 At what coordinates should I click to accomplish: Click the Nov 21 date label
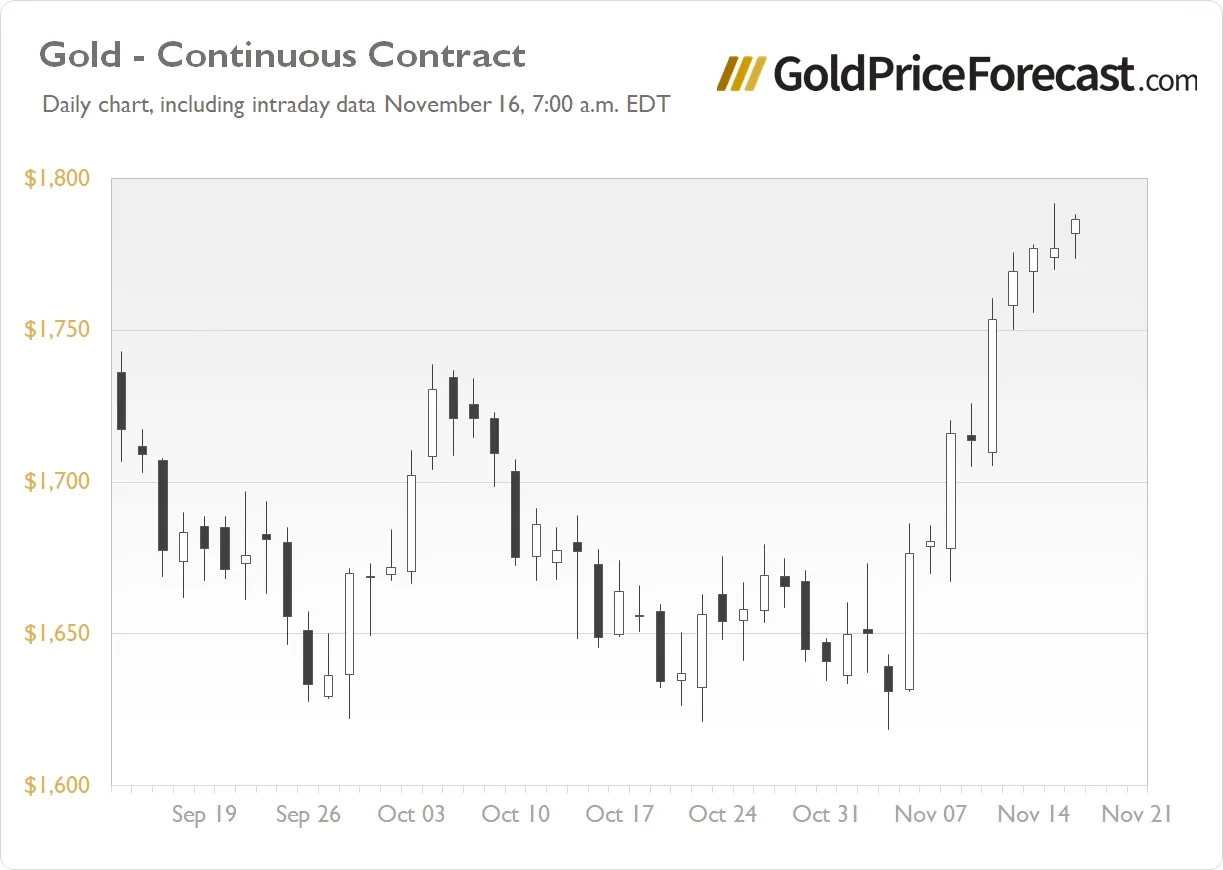pos(1137,815)
